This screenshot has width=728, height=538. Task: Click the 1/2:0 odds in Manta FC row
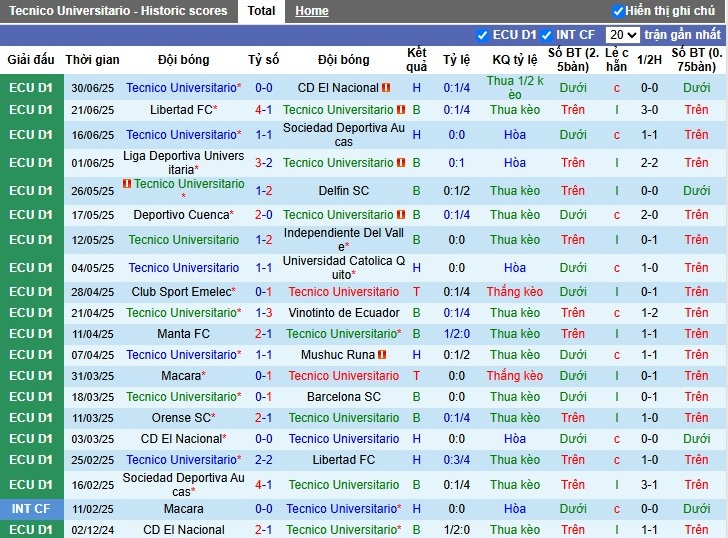(x=456, y=333)
